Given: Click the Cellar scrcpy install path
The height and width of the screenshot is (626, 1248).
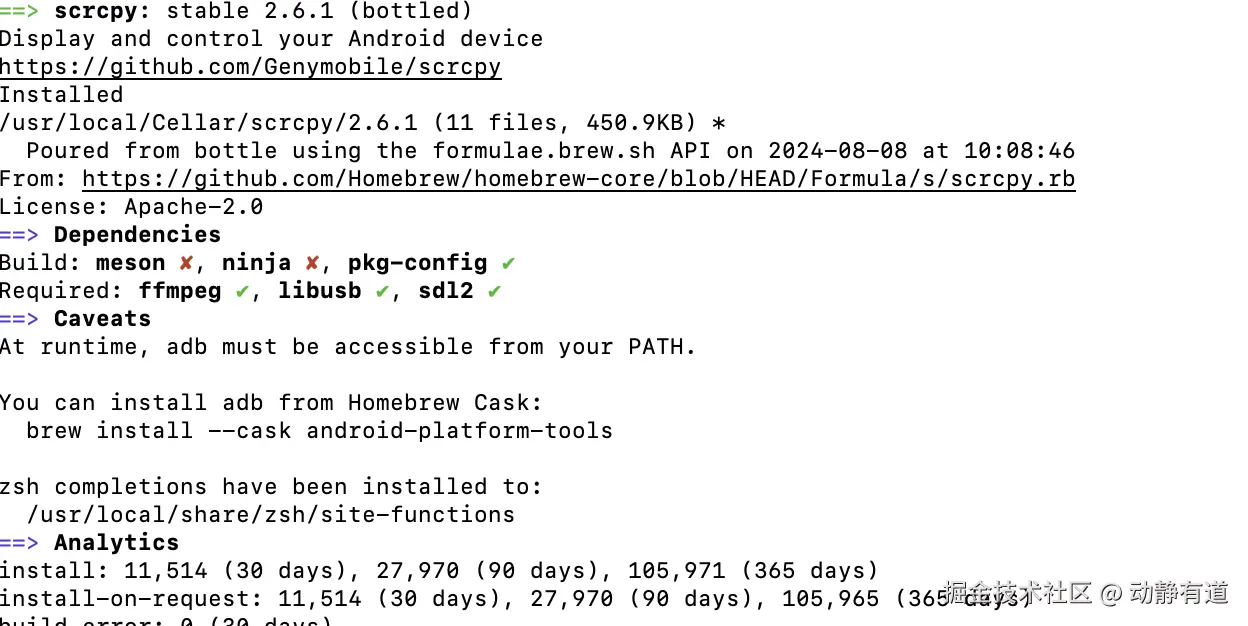Looking at the screenshot, I should click(x=208, y=123).
